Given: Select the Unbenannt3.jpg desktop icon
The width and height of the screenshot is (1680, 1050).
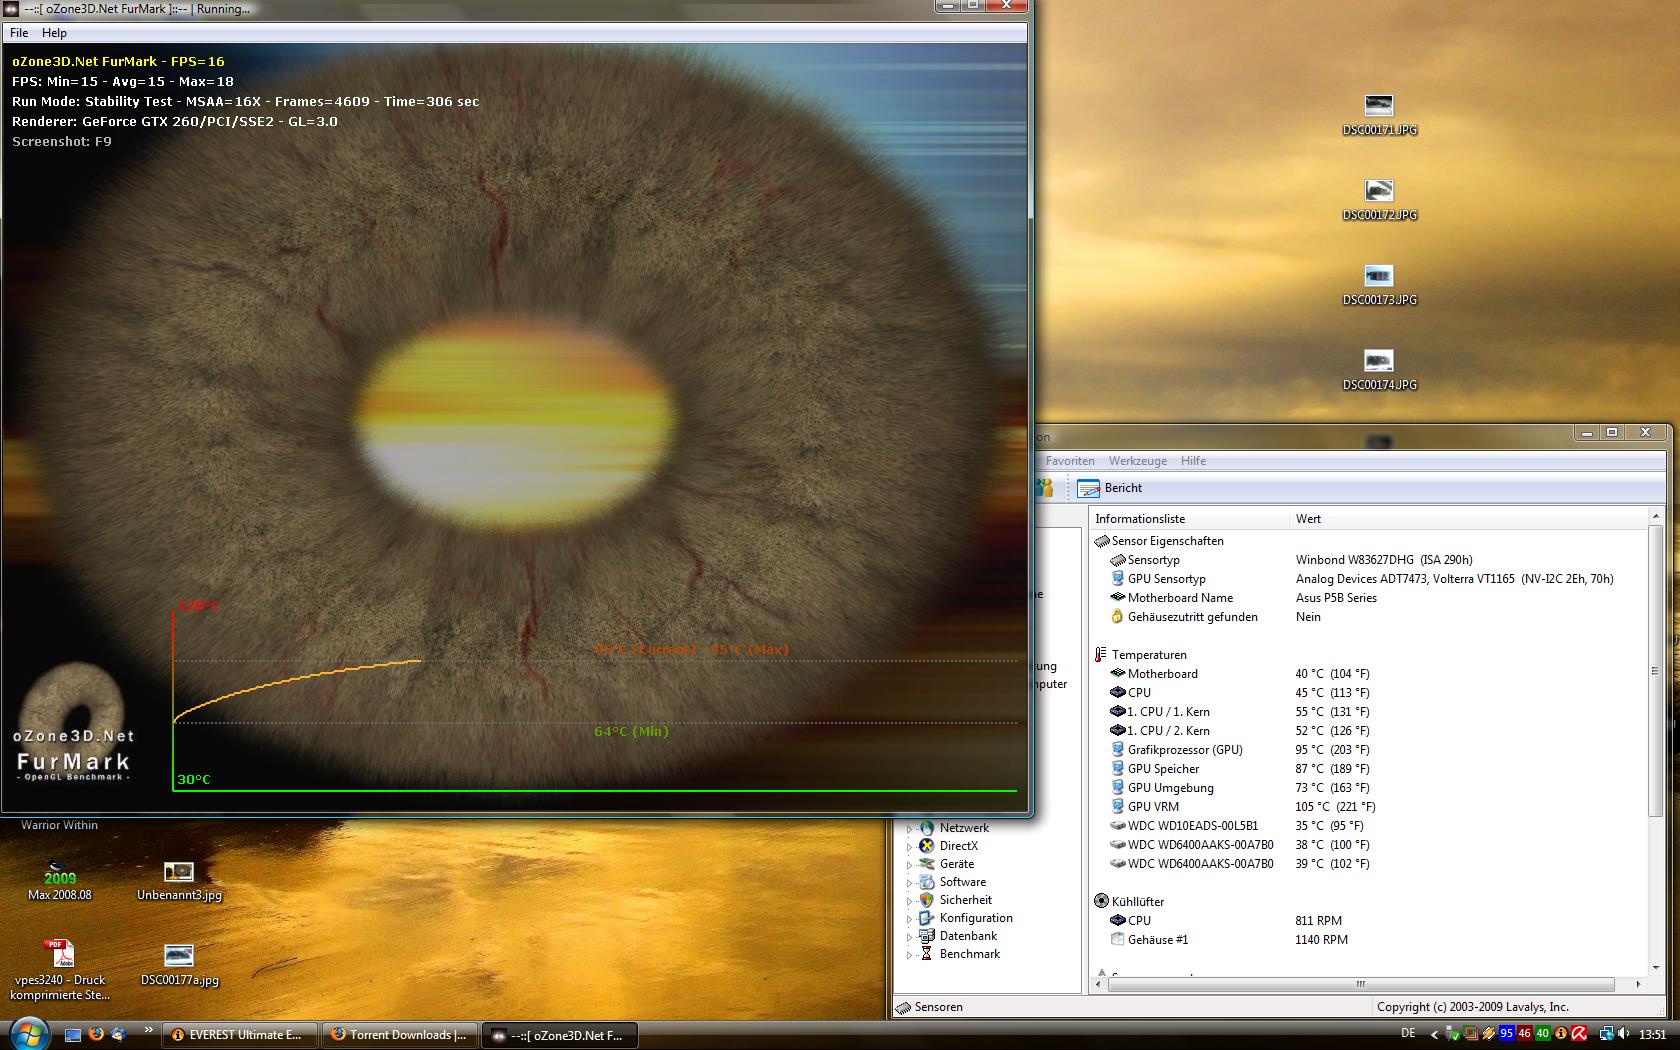Looking at the screenshot, I should [x=179, y=880].
